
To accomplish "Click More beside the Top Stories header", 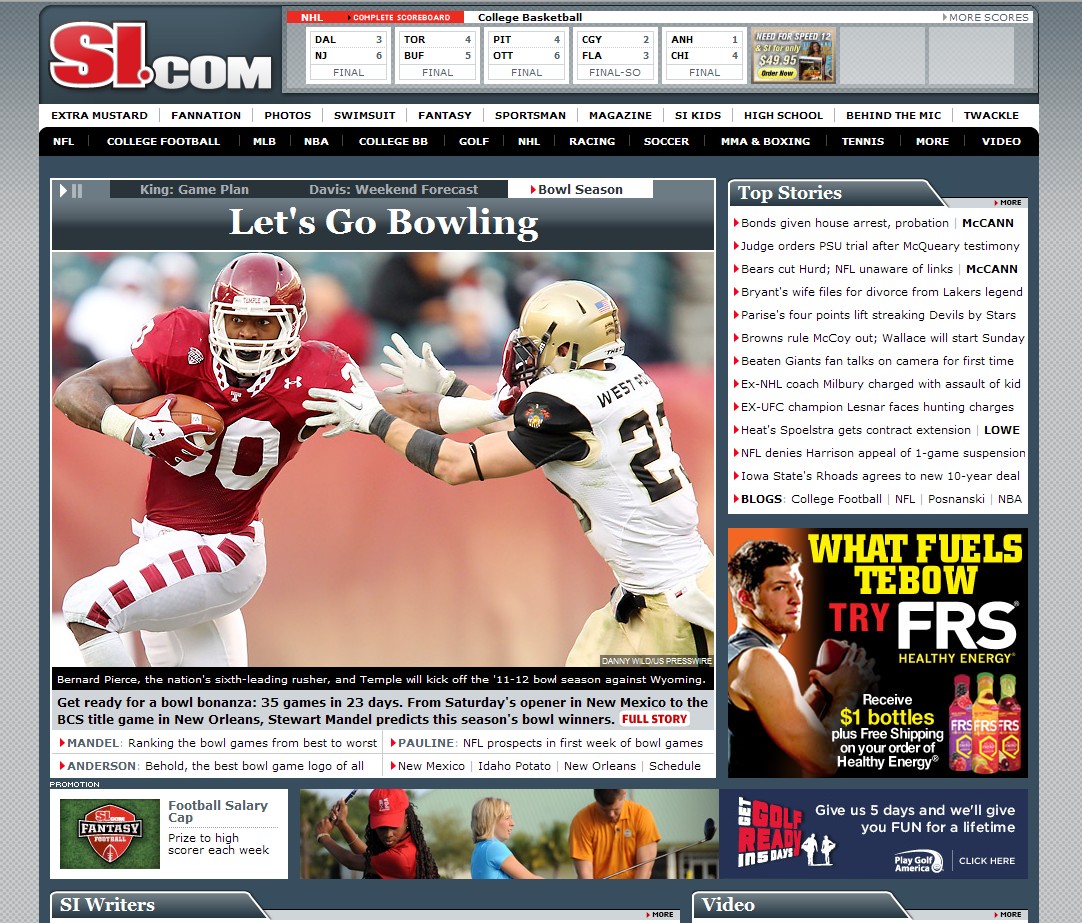I will coord(1009,203).
